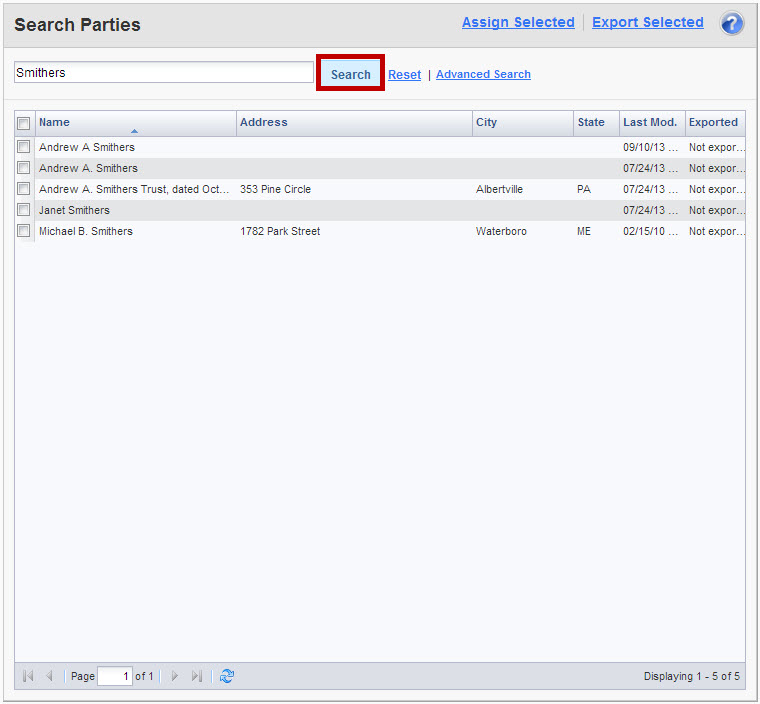Click the 09/10/13 last modified cell
The width and height of the screenshot is (760, 704).
pyautogui.click(x=652, y=147)
